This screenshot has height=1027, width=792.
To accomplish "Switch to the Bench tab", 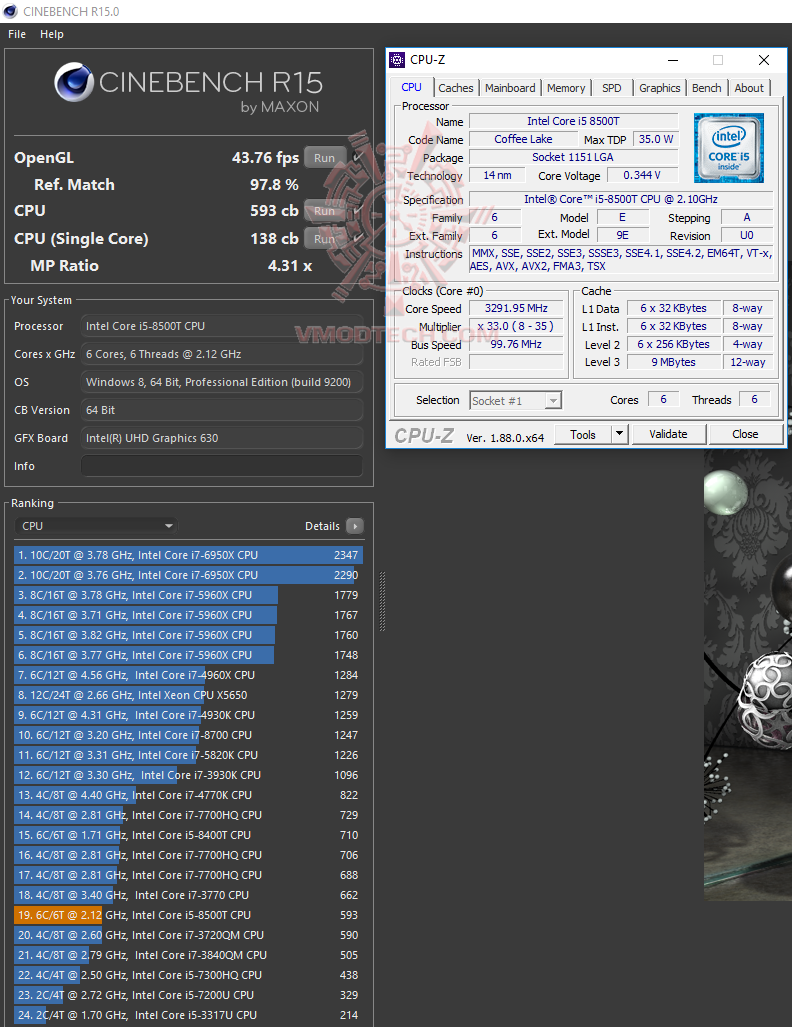I will click(x=706, y=88).
